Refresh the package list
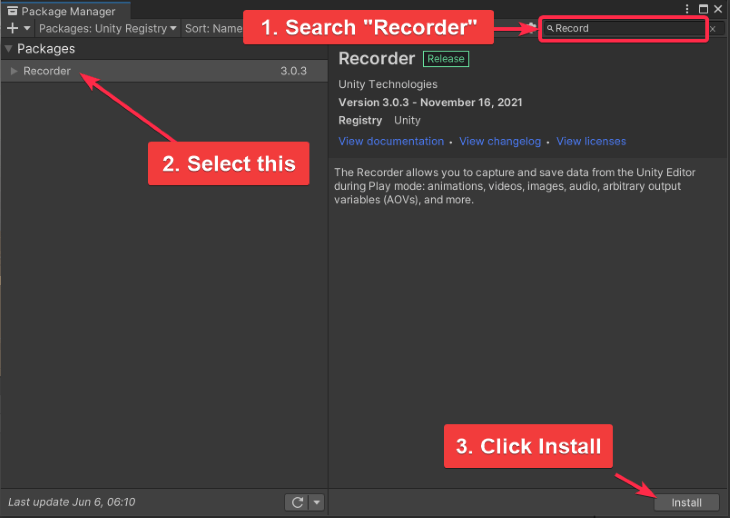This screenshot has width=730, height=518. pyautogui.click(x=296, y=502)
